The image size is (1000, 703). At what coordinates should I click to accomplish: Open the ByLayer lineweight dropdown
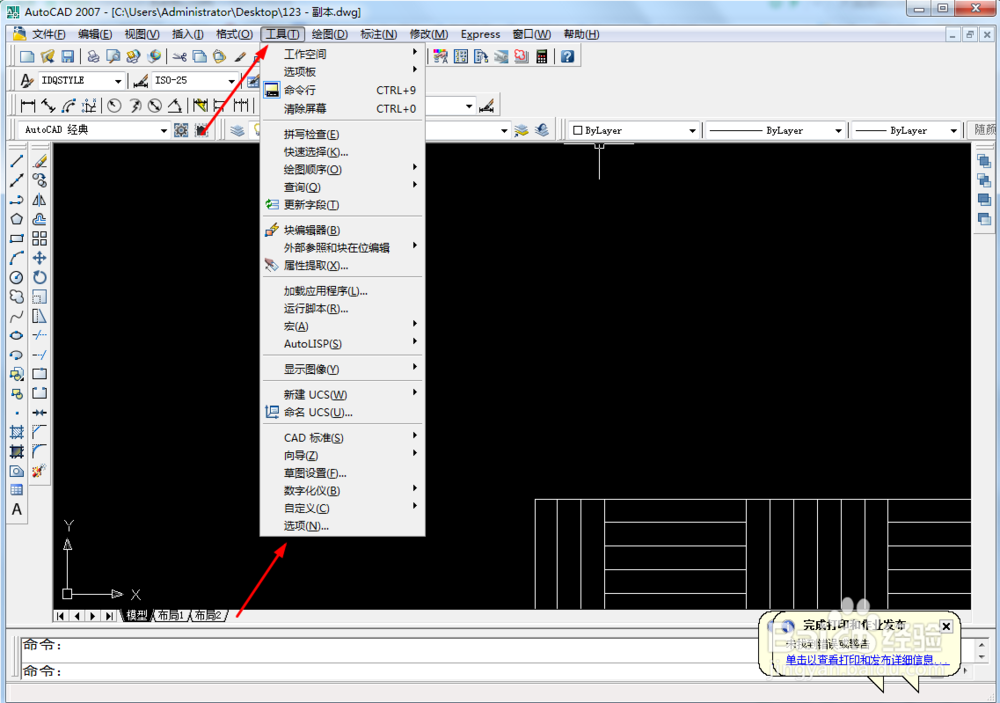click(x=953, y=130)
